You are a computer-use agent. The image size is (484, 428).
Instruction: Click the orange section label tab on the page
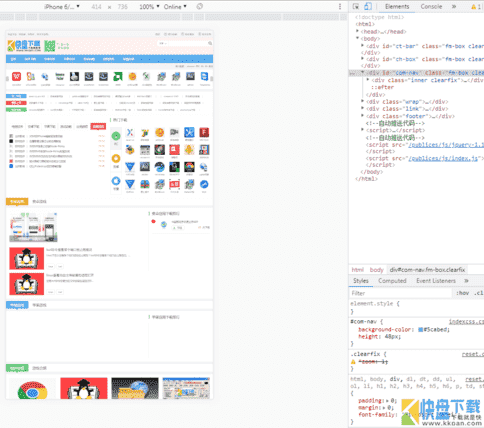[17, 202]
